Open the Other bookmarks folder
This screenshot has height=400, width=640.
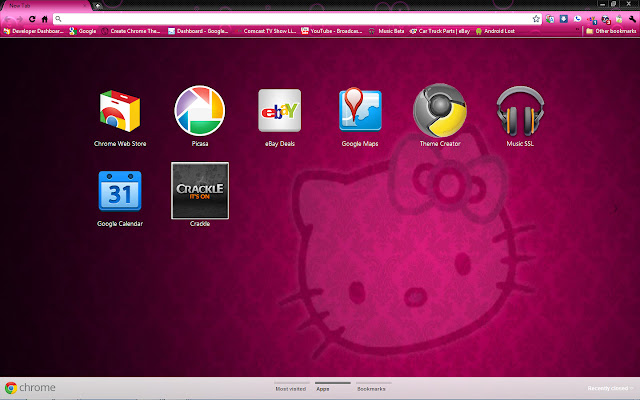coord(611,31)
